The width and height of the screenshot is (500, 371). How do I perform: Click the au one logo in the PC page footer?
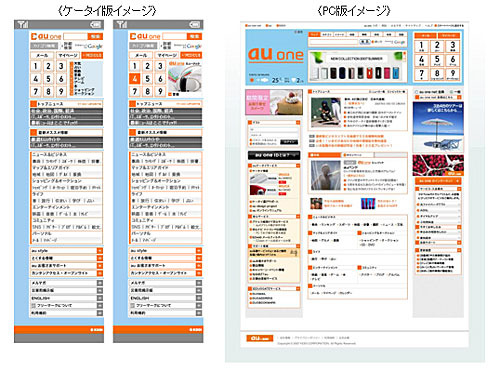(x=260, y=338)
